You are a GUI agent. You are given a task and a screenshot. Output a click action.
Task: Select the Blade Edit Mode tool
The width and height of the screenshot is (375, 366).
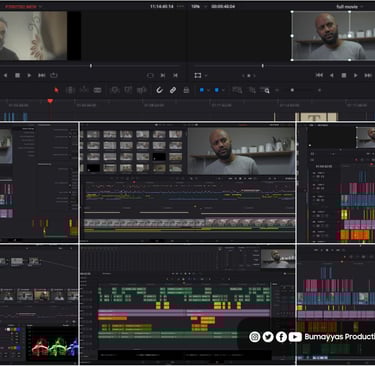click(x=97, y=90)
